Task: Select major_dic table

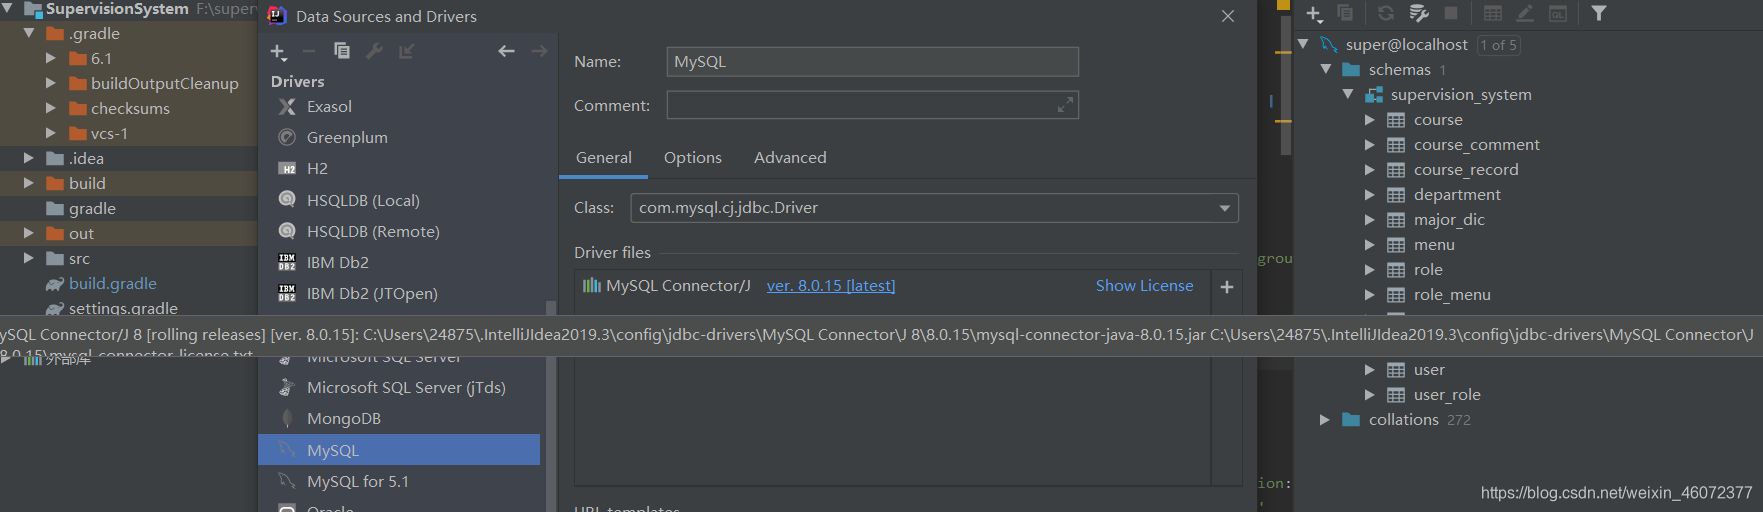Action: click(x=1449, y=219)
